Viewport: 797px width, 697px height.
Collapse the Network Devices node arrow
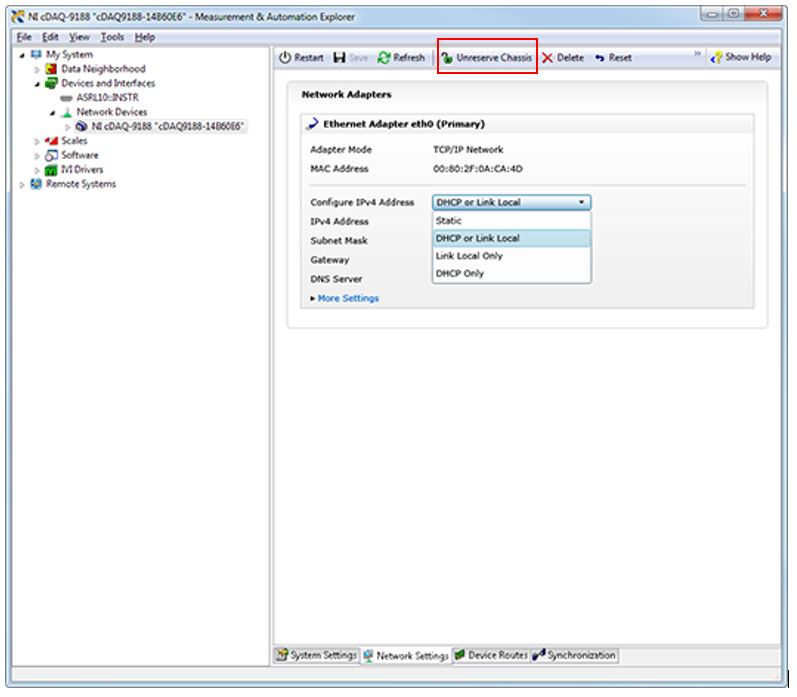(x=52, y=112)
